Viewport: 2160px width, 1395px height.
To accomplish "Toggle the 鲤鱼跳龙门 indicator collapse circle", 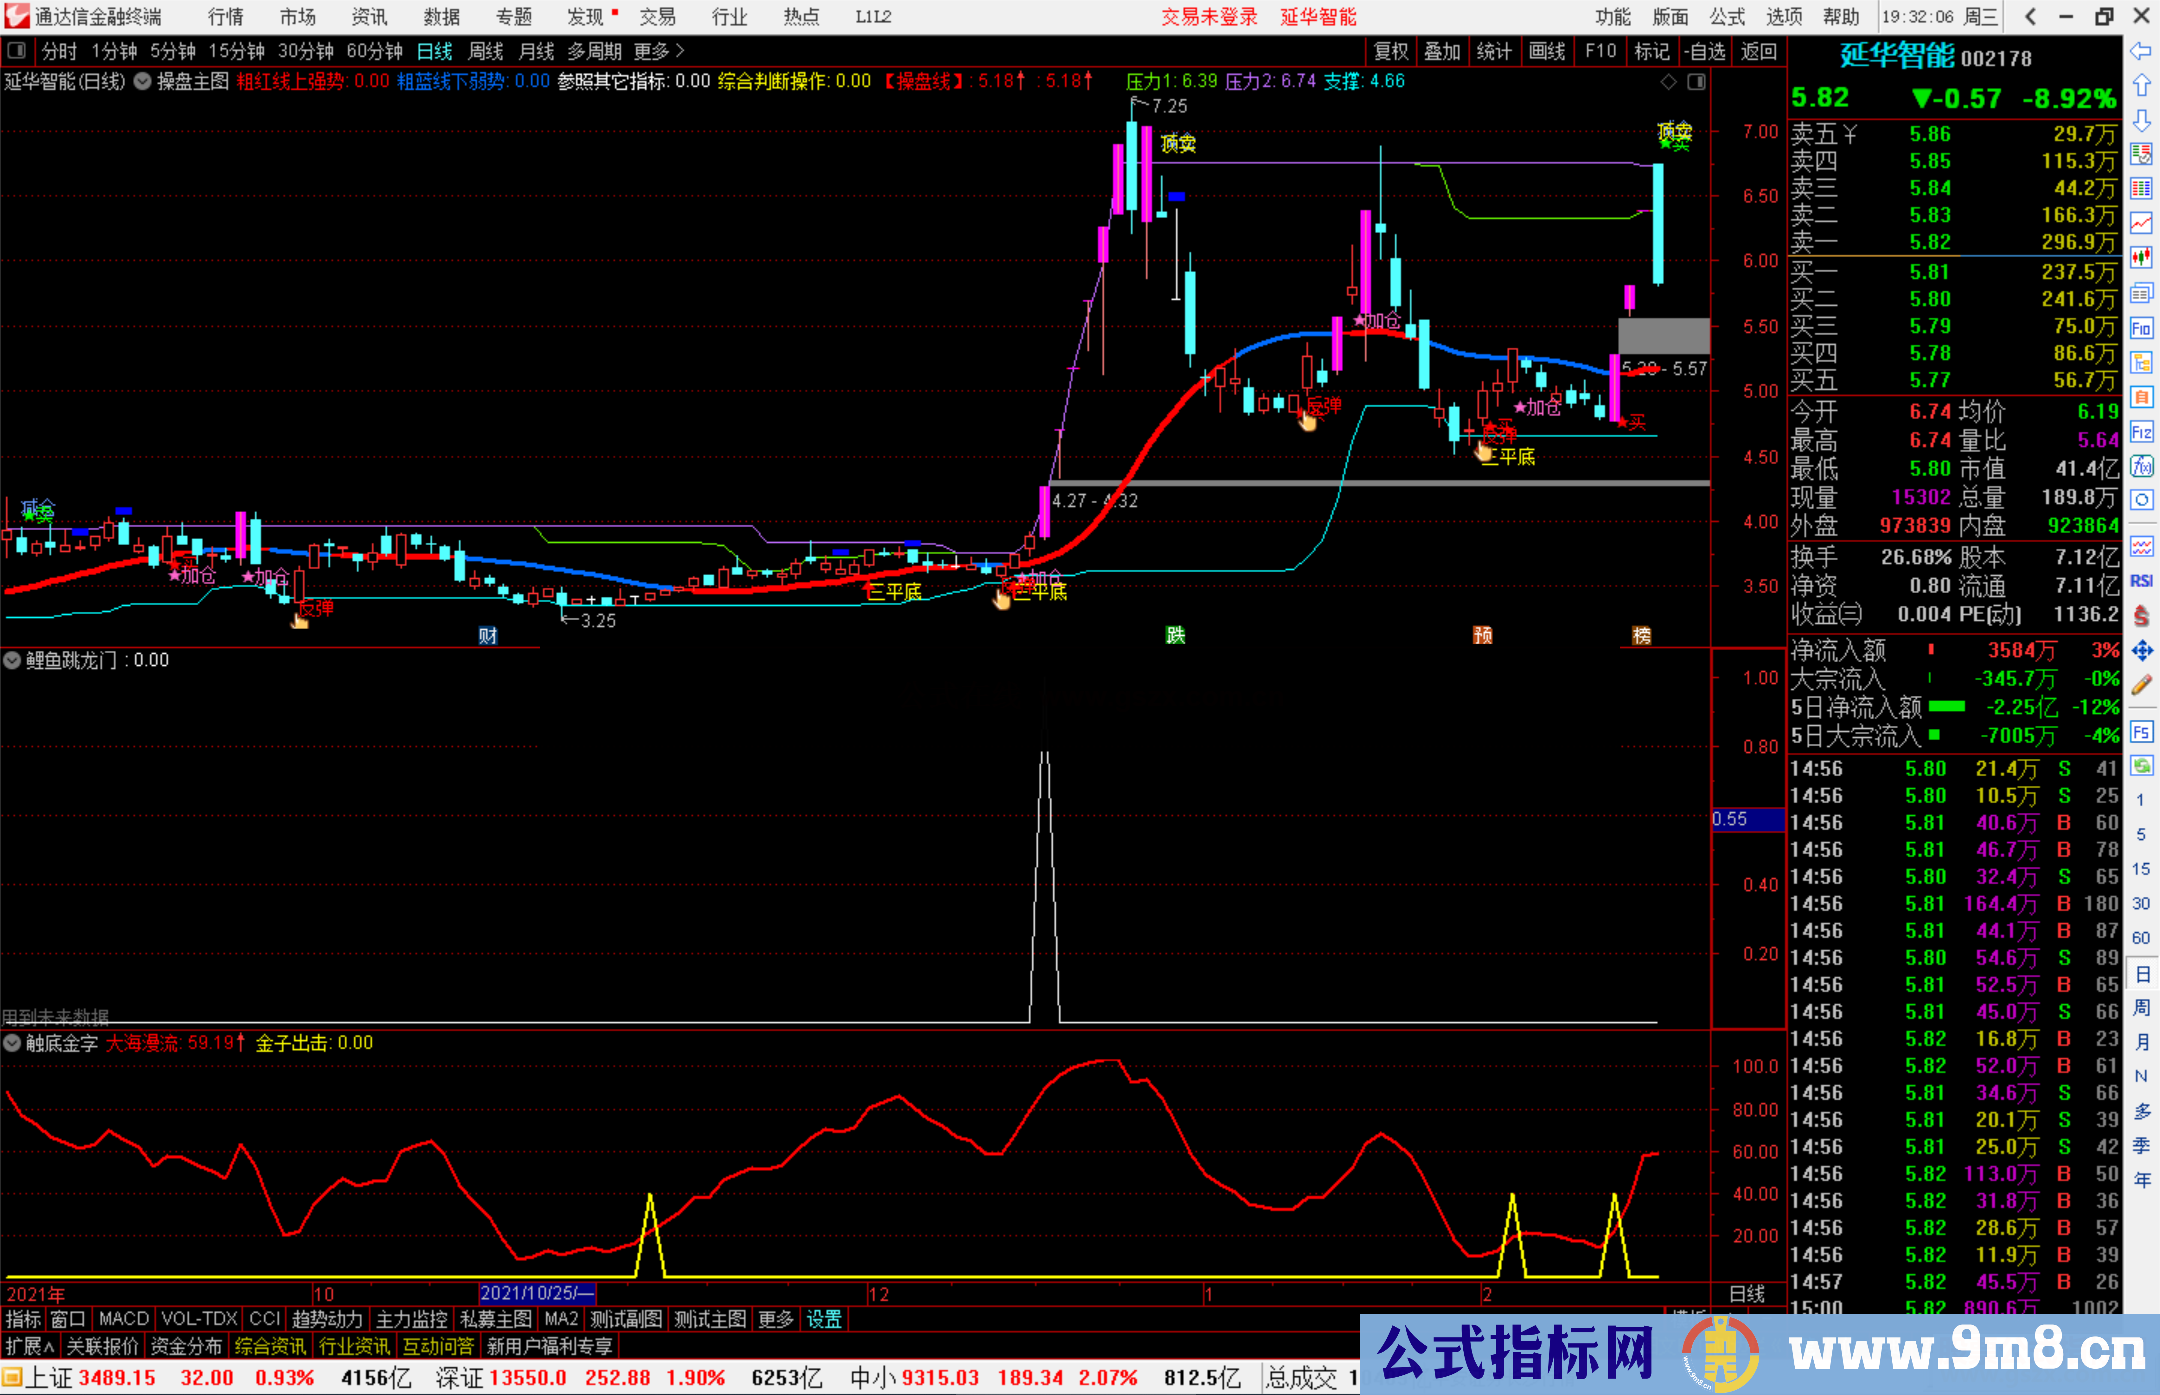I will [x=12, y=660].
